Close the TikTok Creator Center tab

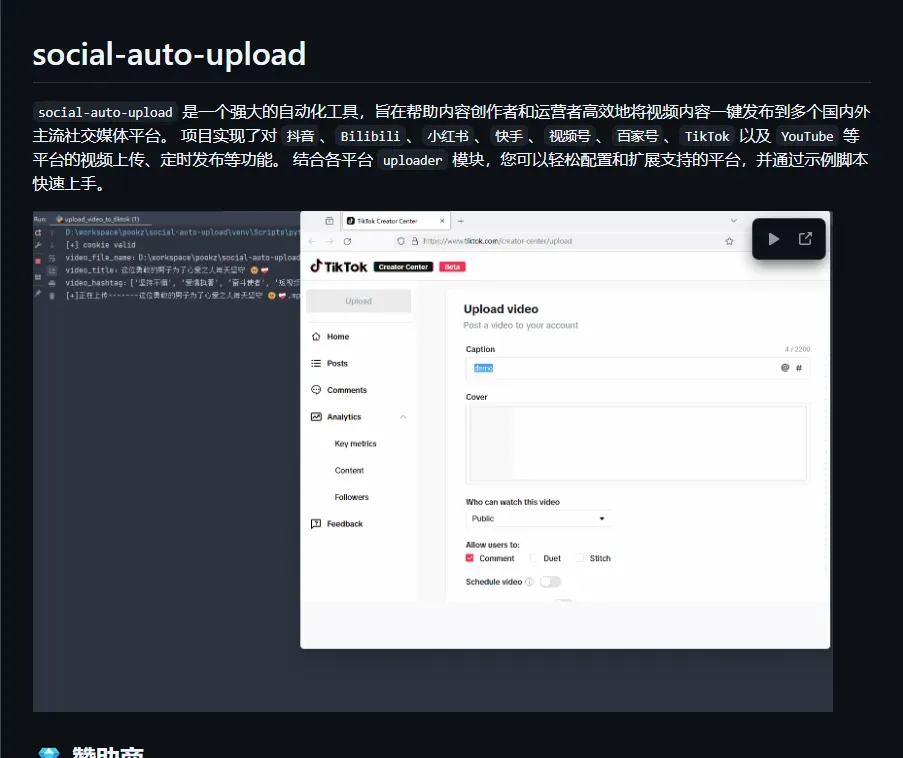pos(442,221)
